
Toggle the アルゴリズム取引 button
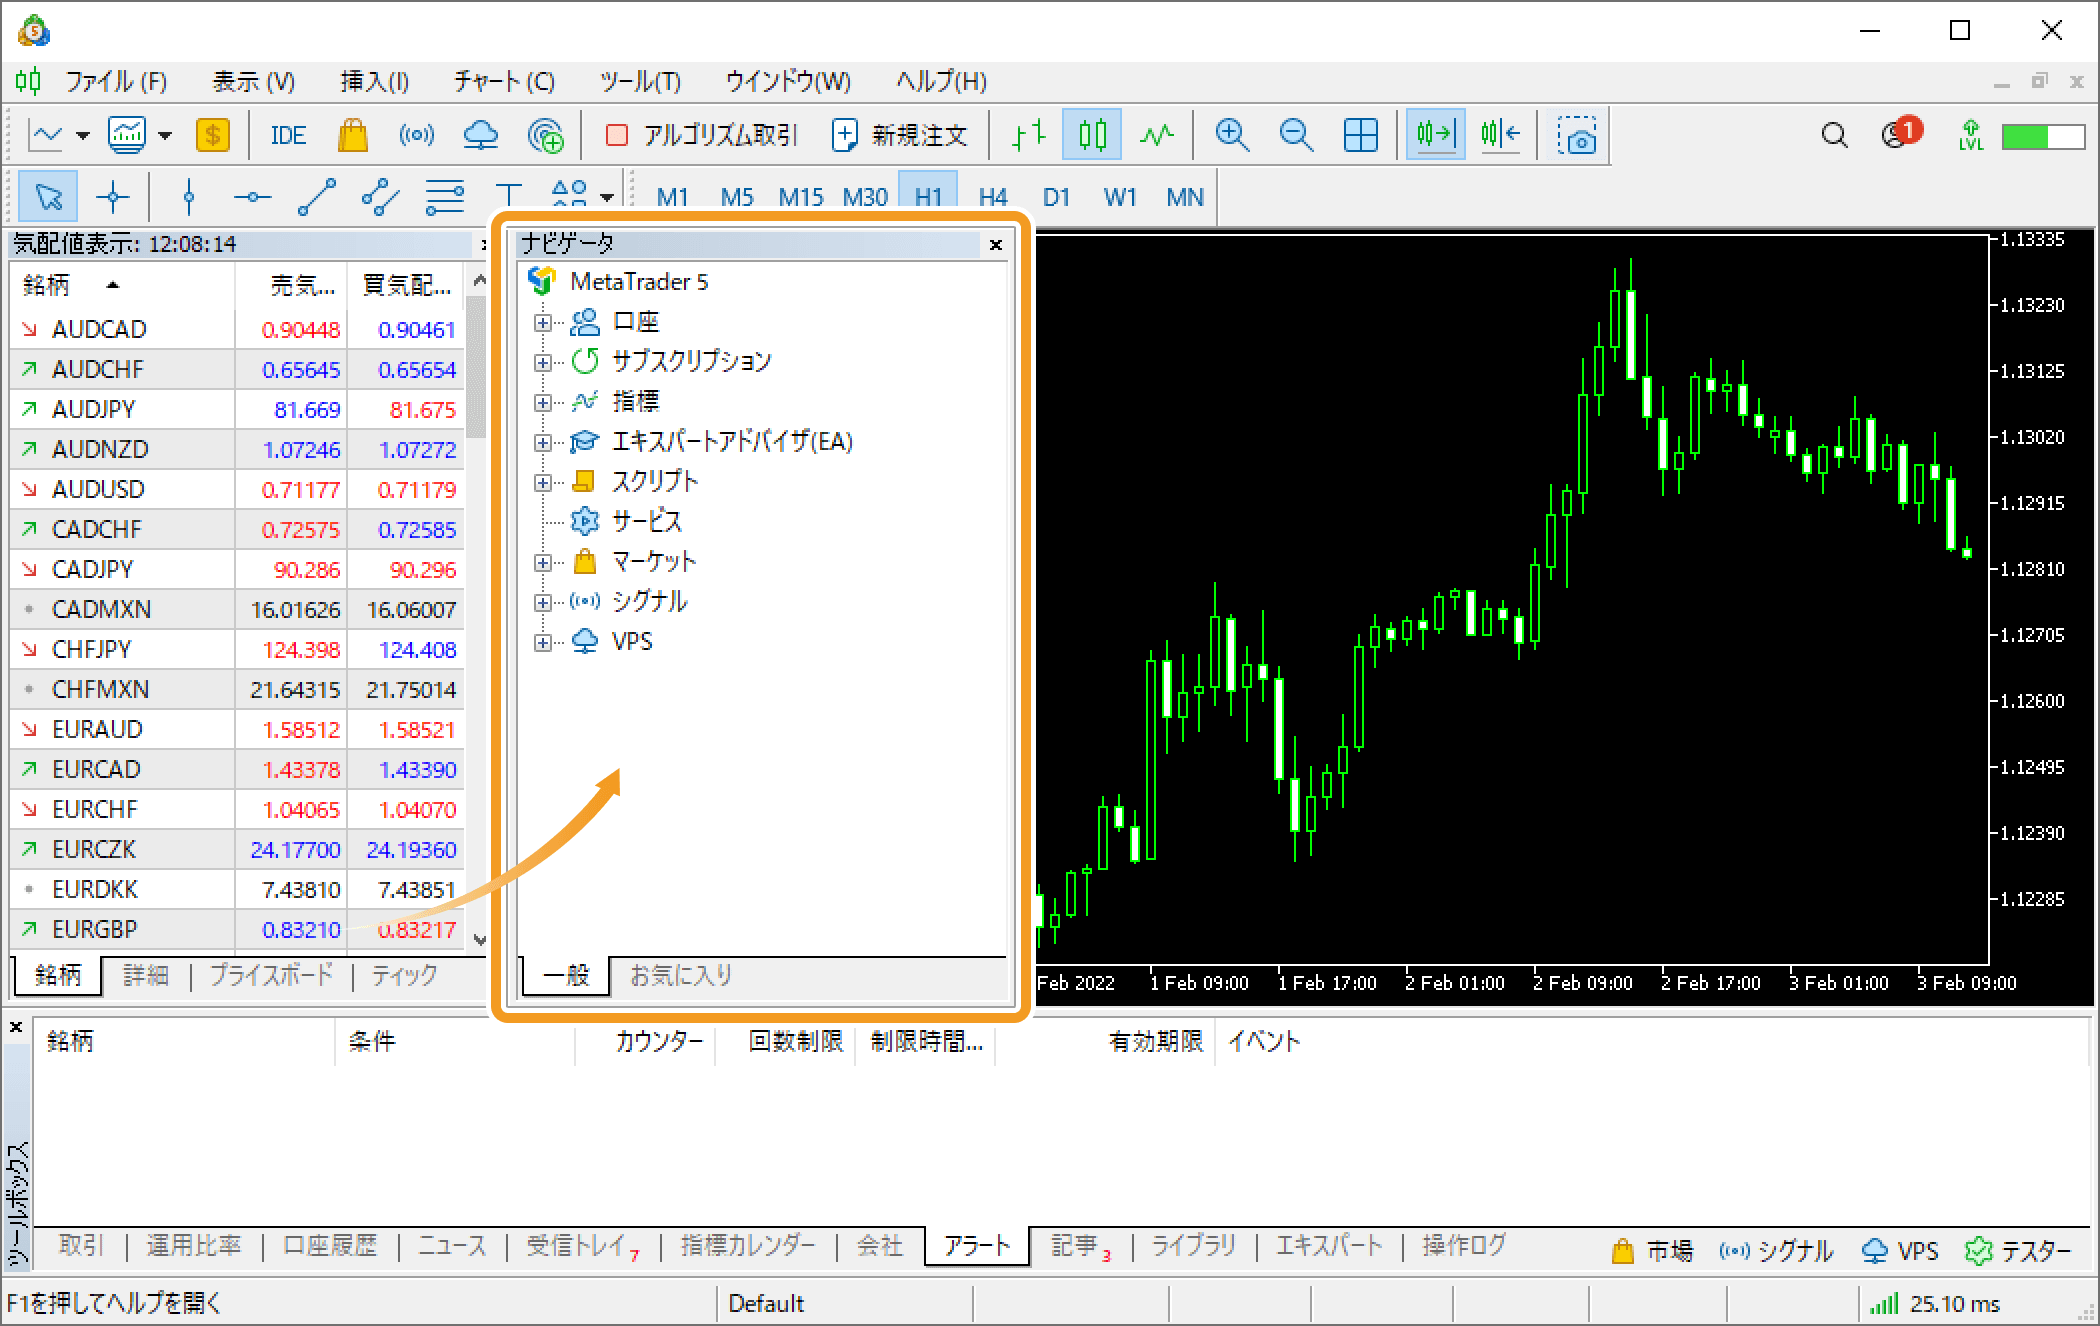coord(701,135)
